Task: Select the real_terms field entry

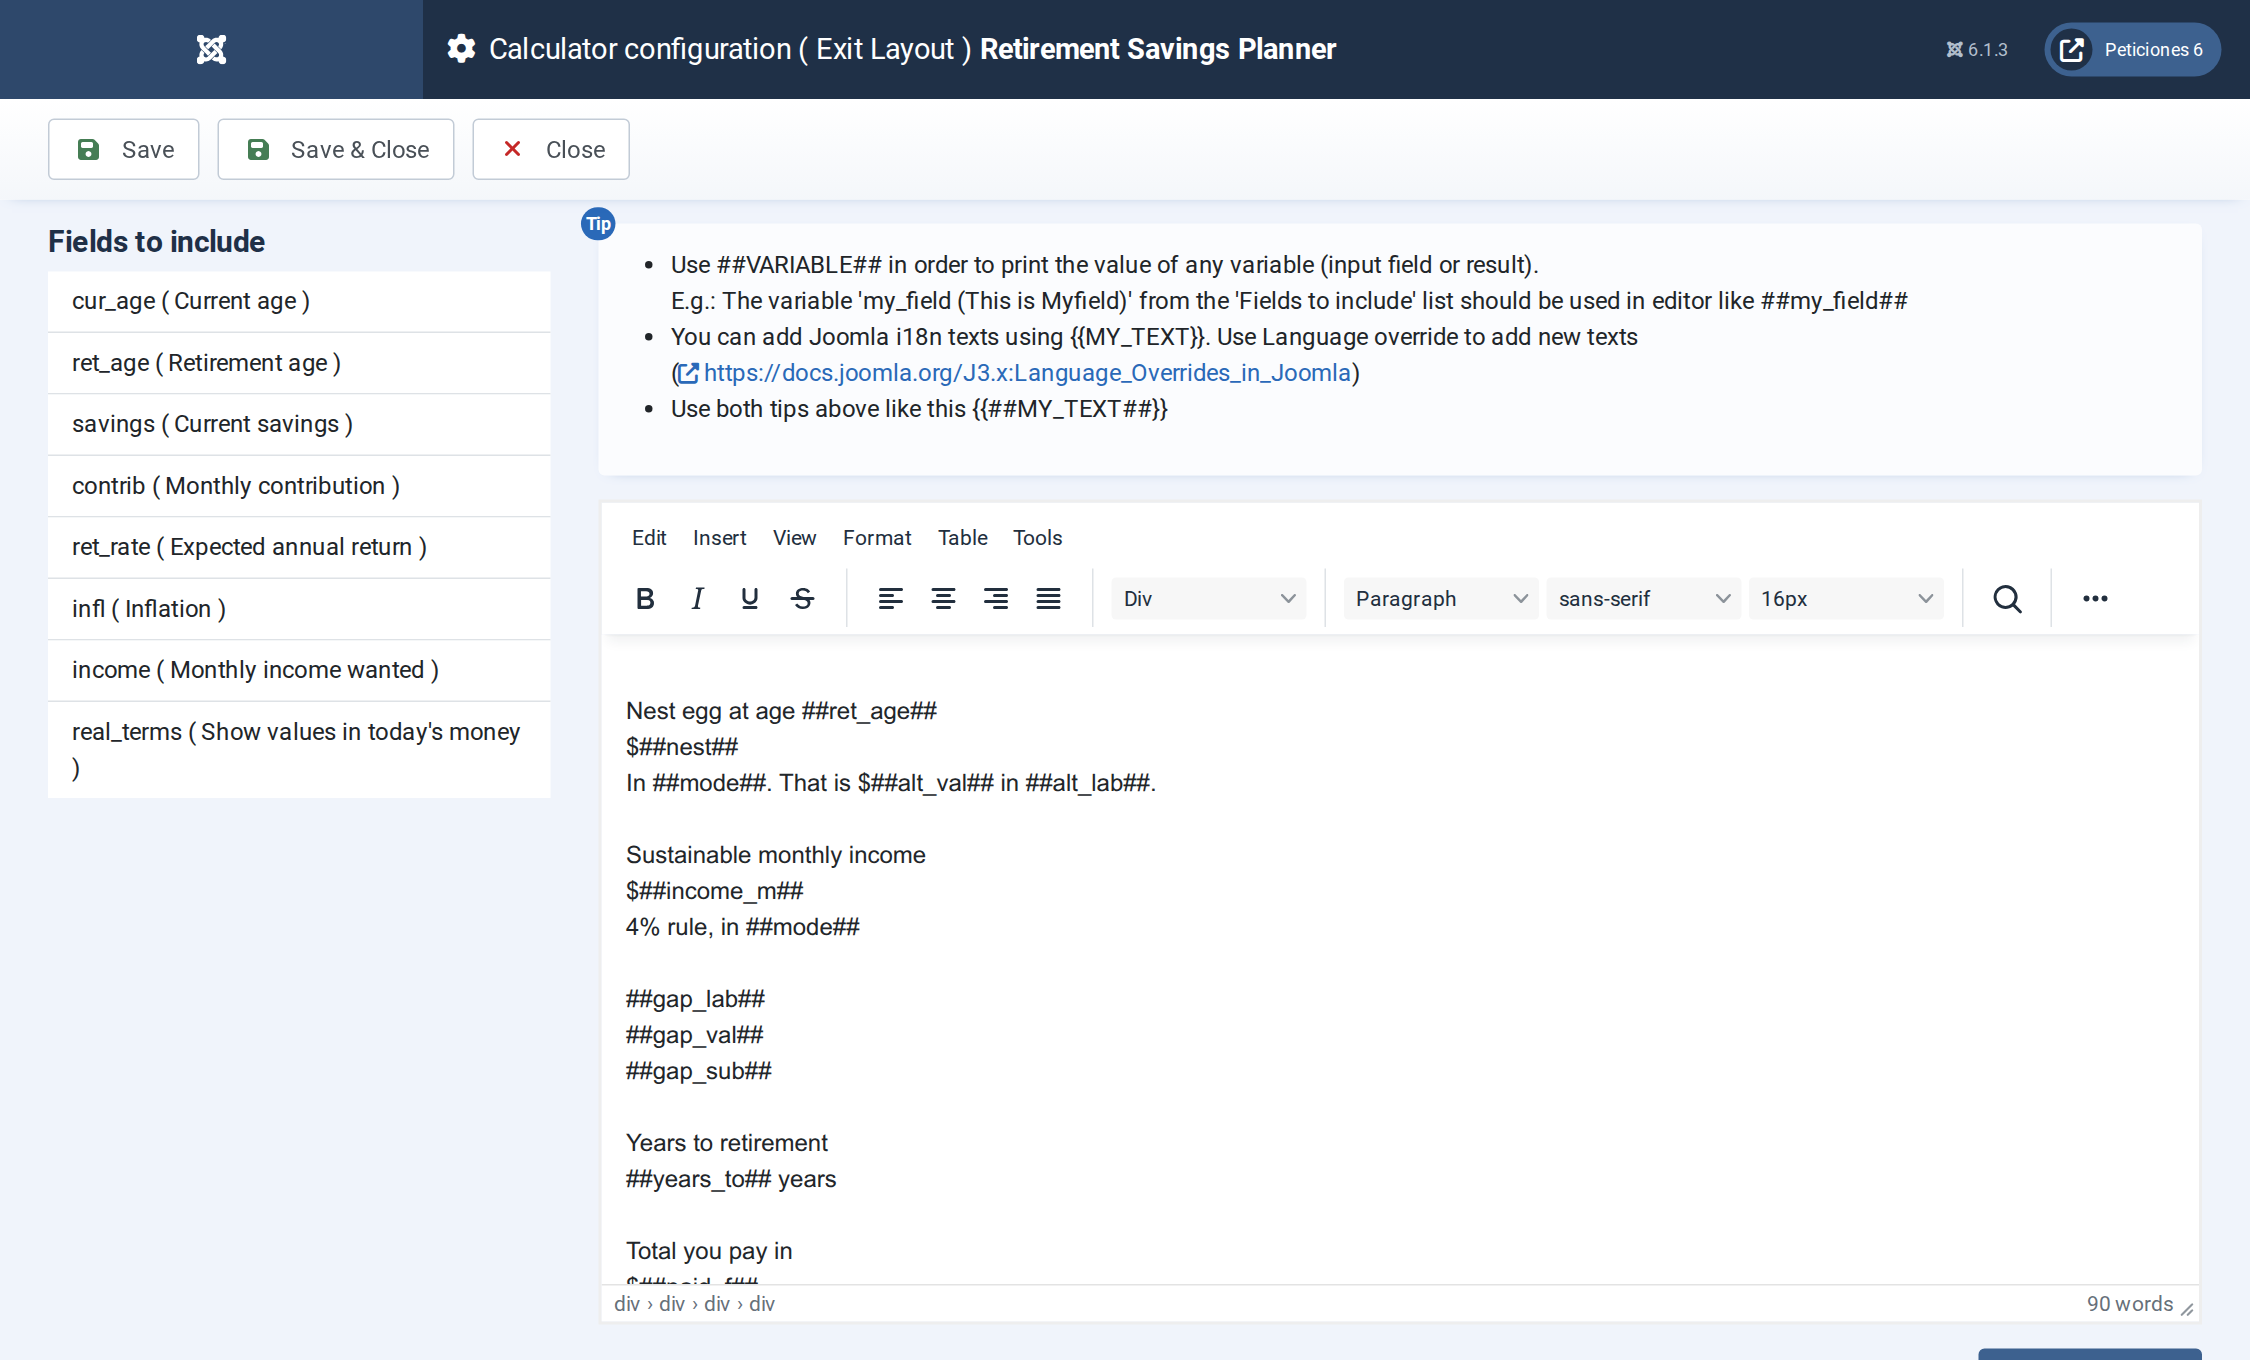Action: [299, 750]
